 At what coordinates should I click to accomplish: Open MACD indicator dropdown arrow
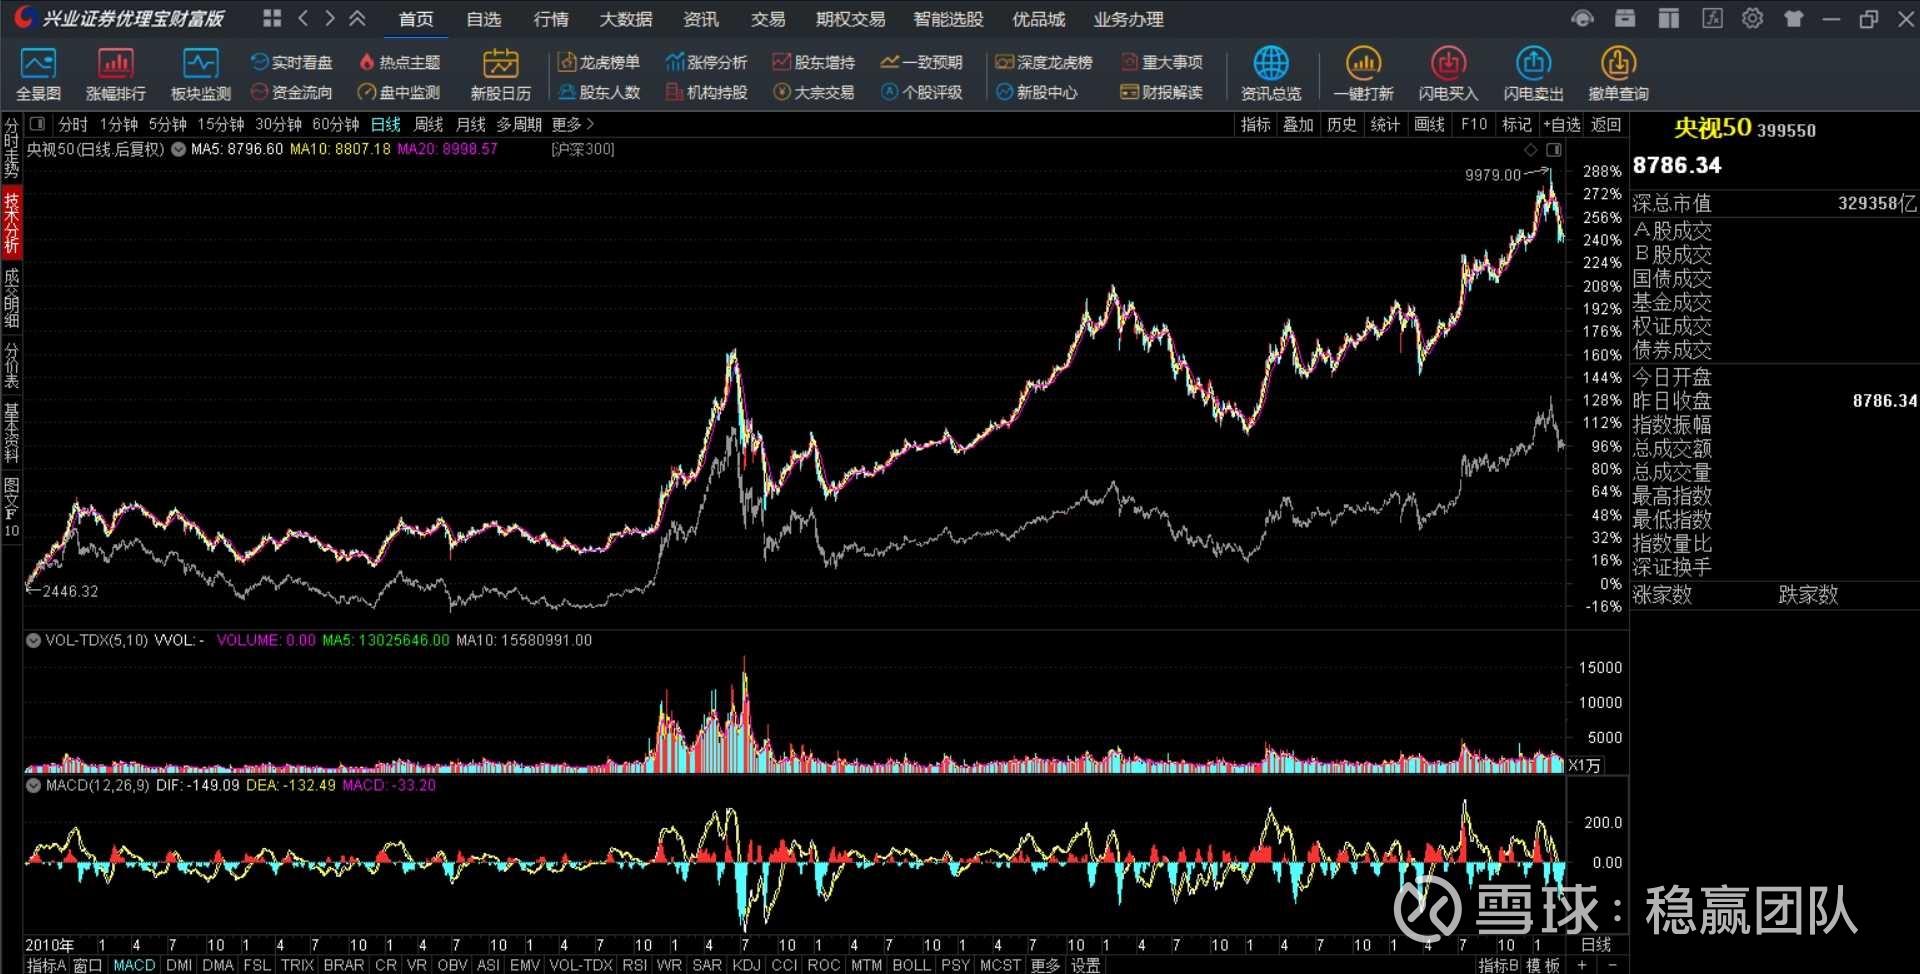point(33,785)
